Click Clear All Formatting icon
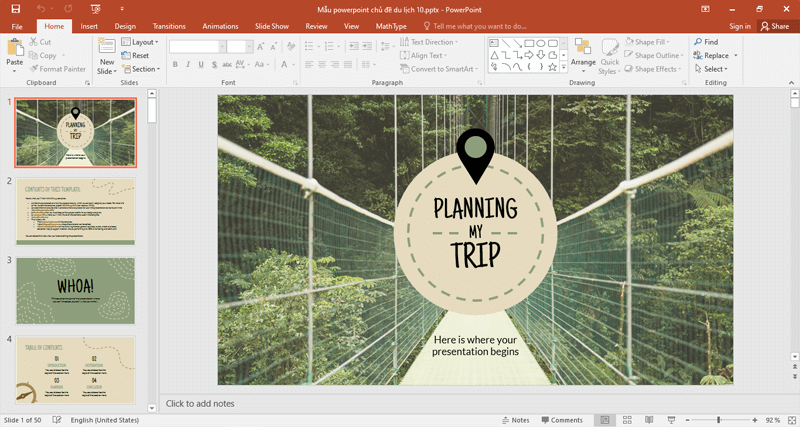 tap(291, 46)
